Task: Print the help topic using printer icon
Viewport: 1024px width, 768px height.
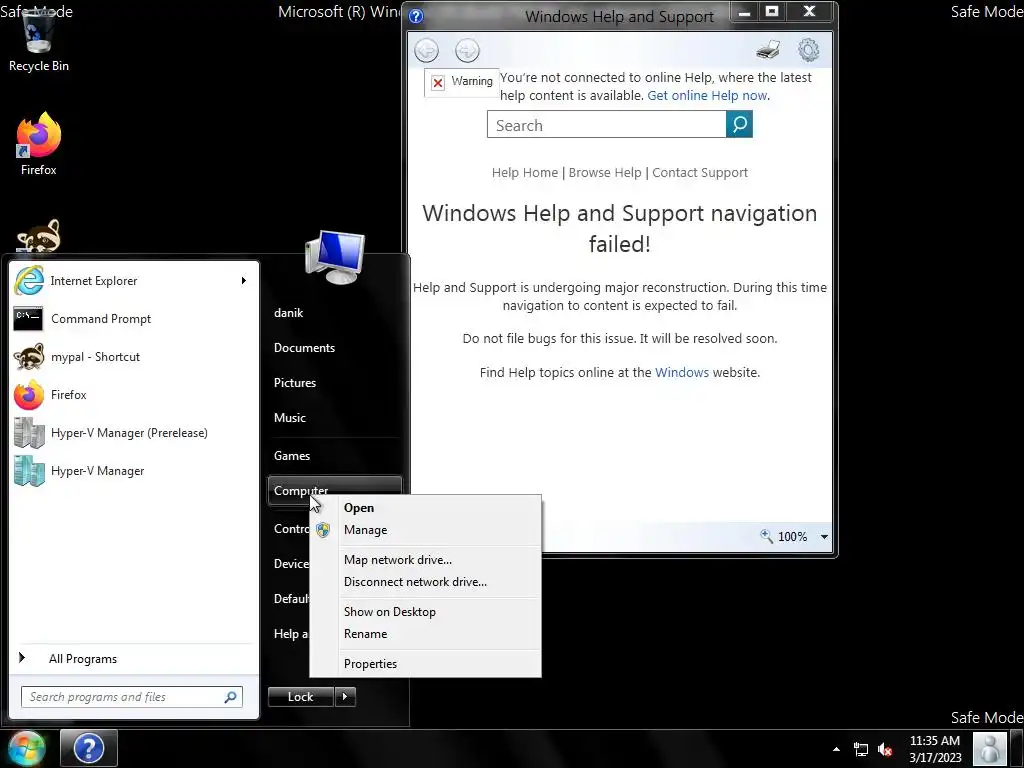Action: pyautogui.click(x=768, y=50)
